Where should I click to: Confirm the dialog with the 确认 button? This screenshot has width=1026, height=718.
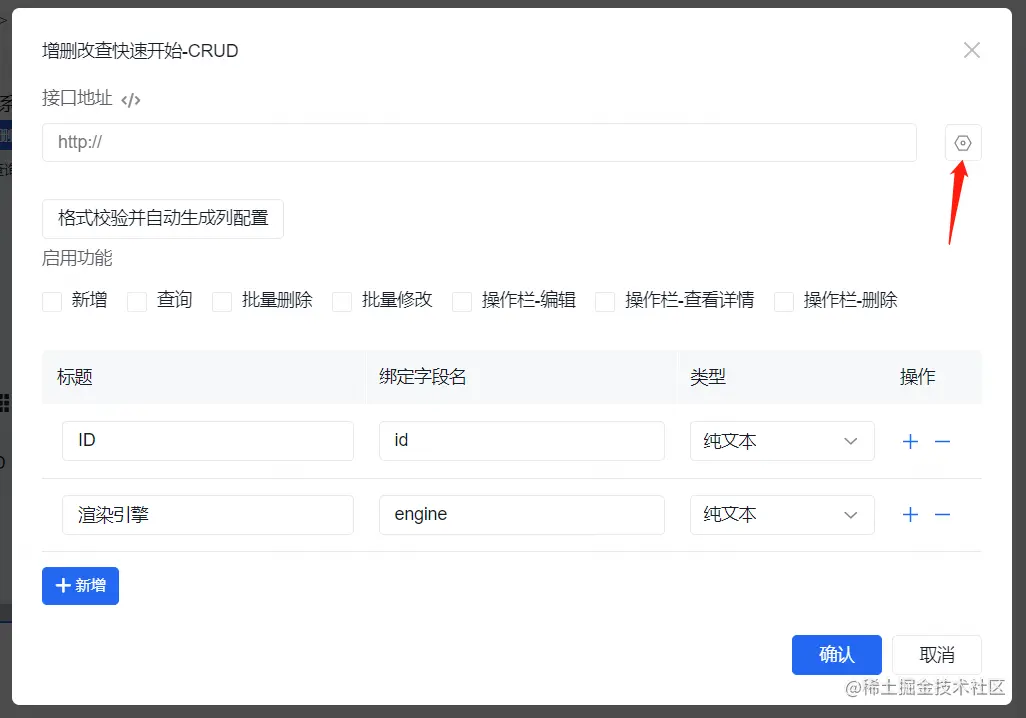[836, 654]
